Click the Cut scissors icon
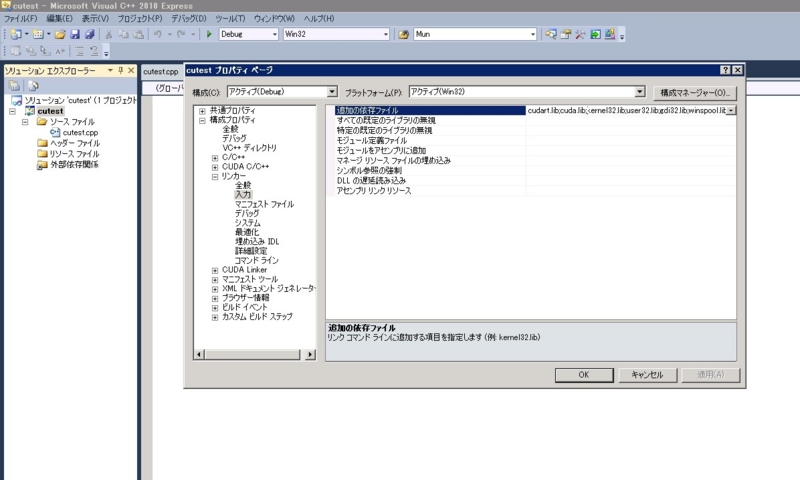This screenshot has width=800, height=480. pyautogui.click(x=108, y=34)
